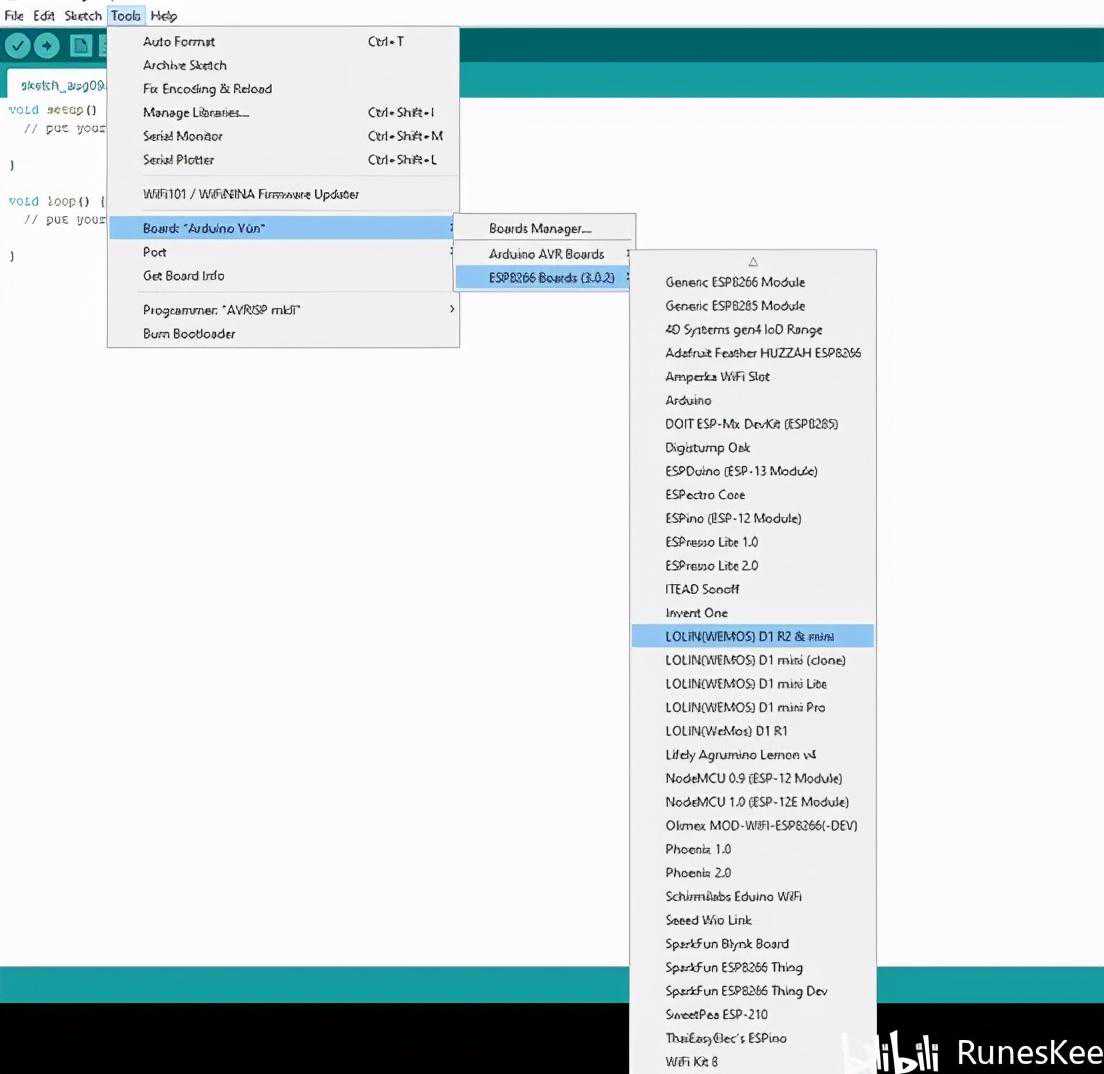Select Schirmilabs Eduino WiFi
Screen dimensions: 1104x1074
(x=753, y=896)
